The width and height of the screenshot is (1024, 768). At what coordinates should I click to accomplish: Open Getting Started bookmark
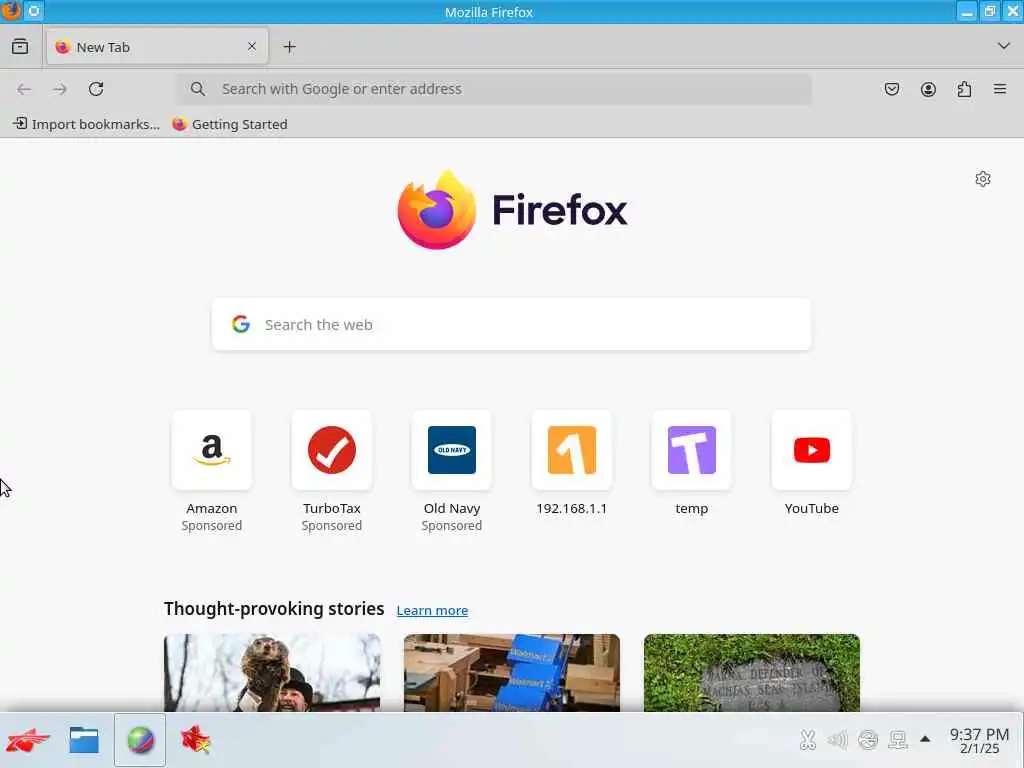click(230, 124)
